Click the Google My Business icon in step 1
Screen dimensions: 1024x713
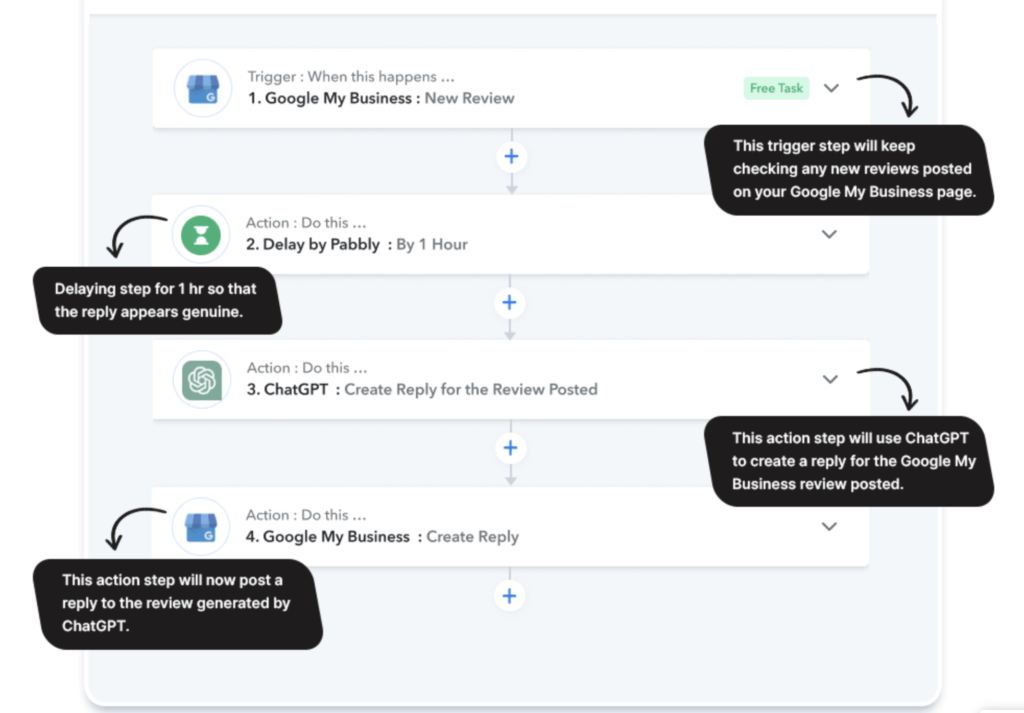click(202, 89)
